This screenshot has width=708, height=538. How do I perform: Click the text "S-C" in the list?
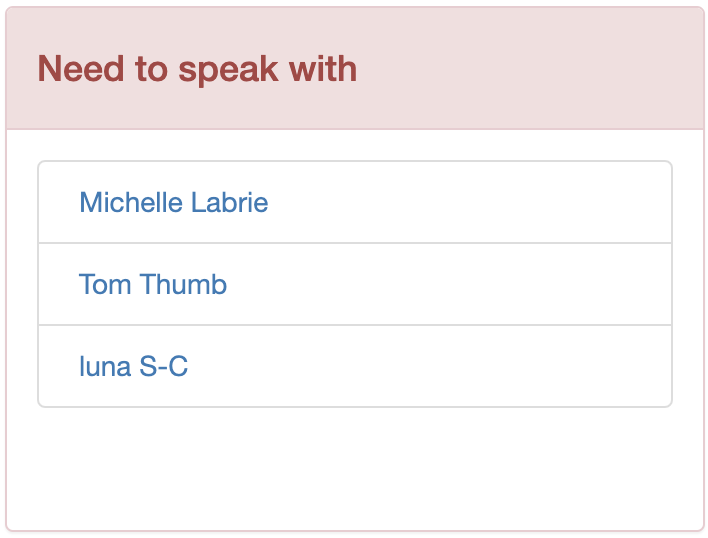pos(163,367)
